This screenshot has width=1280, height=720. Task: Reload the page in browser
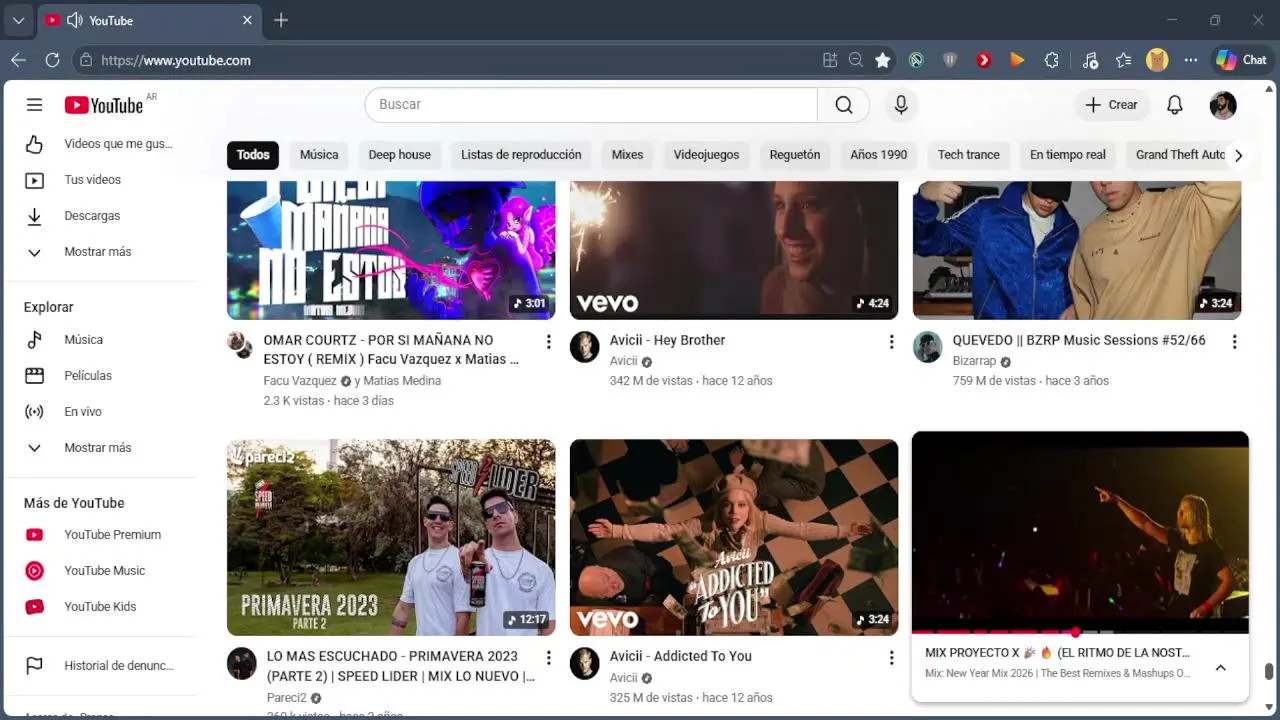point(52,60)
